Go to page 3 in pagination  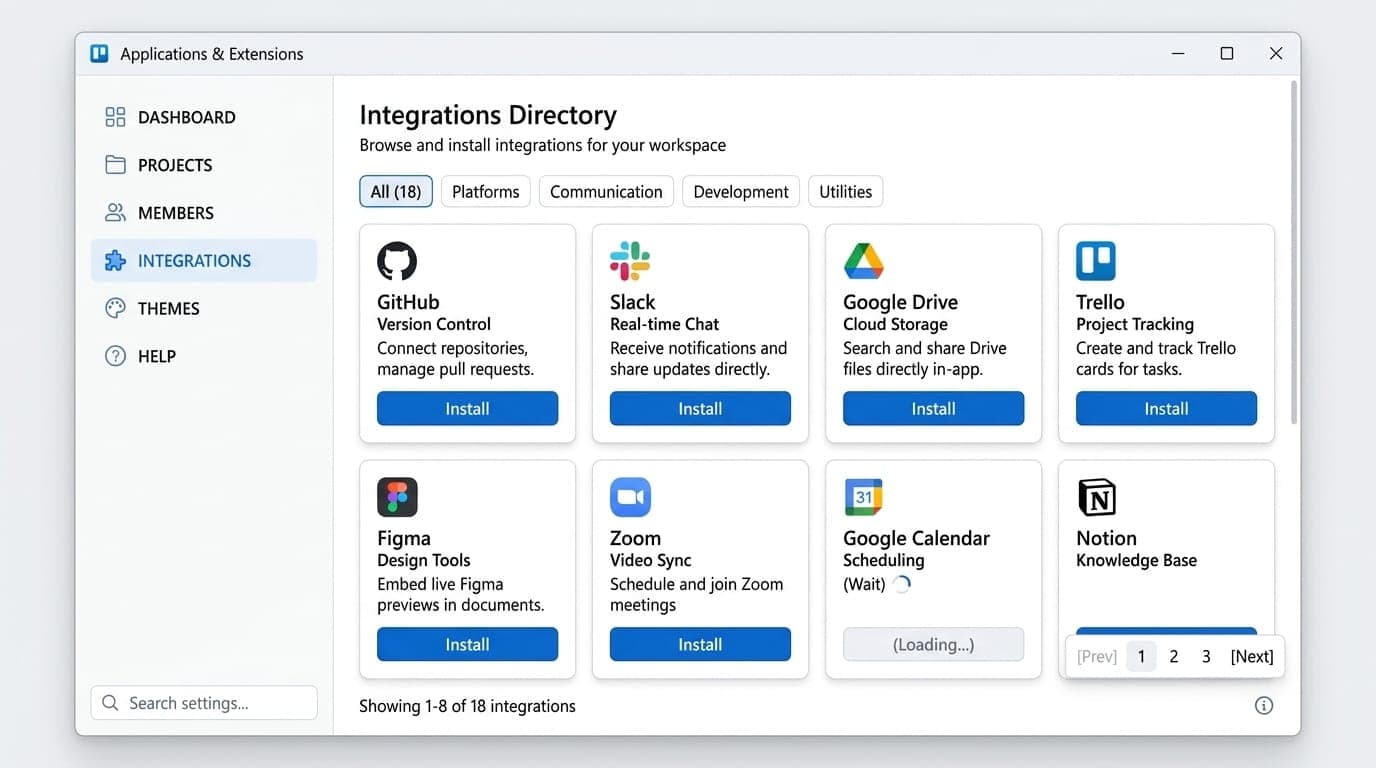point(1206,657)
